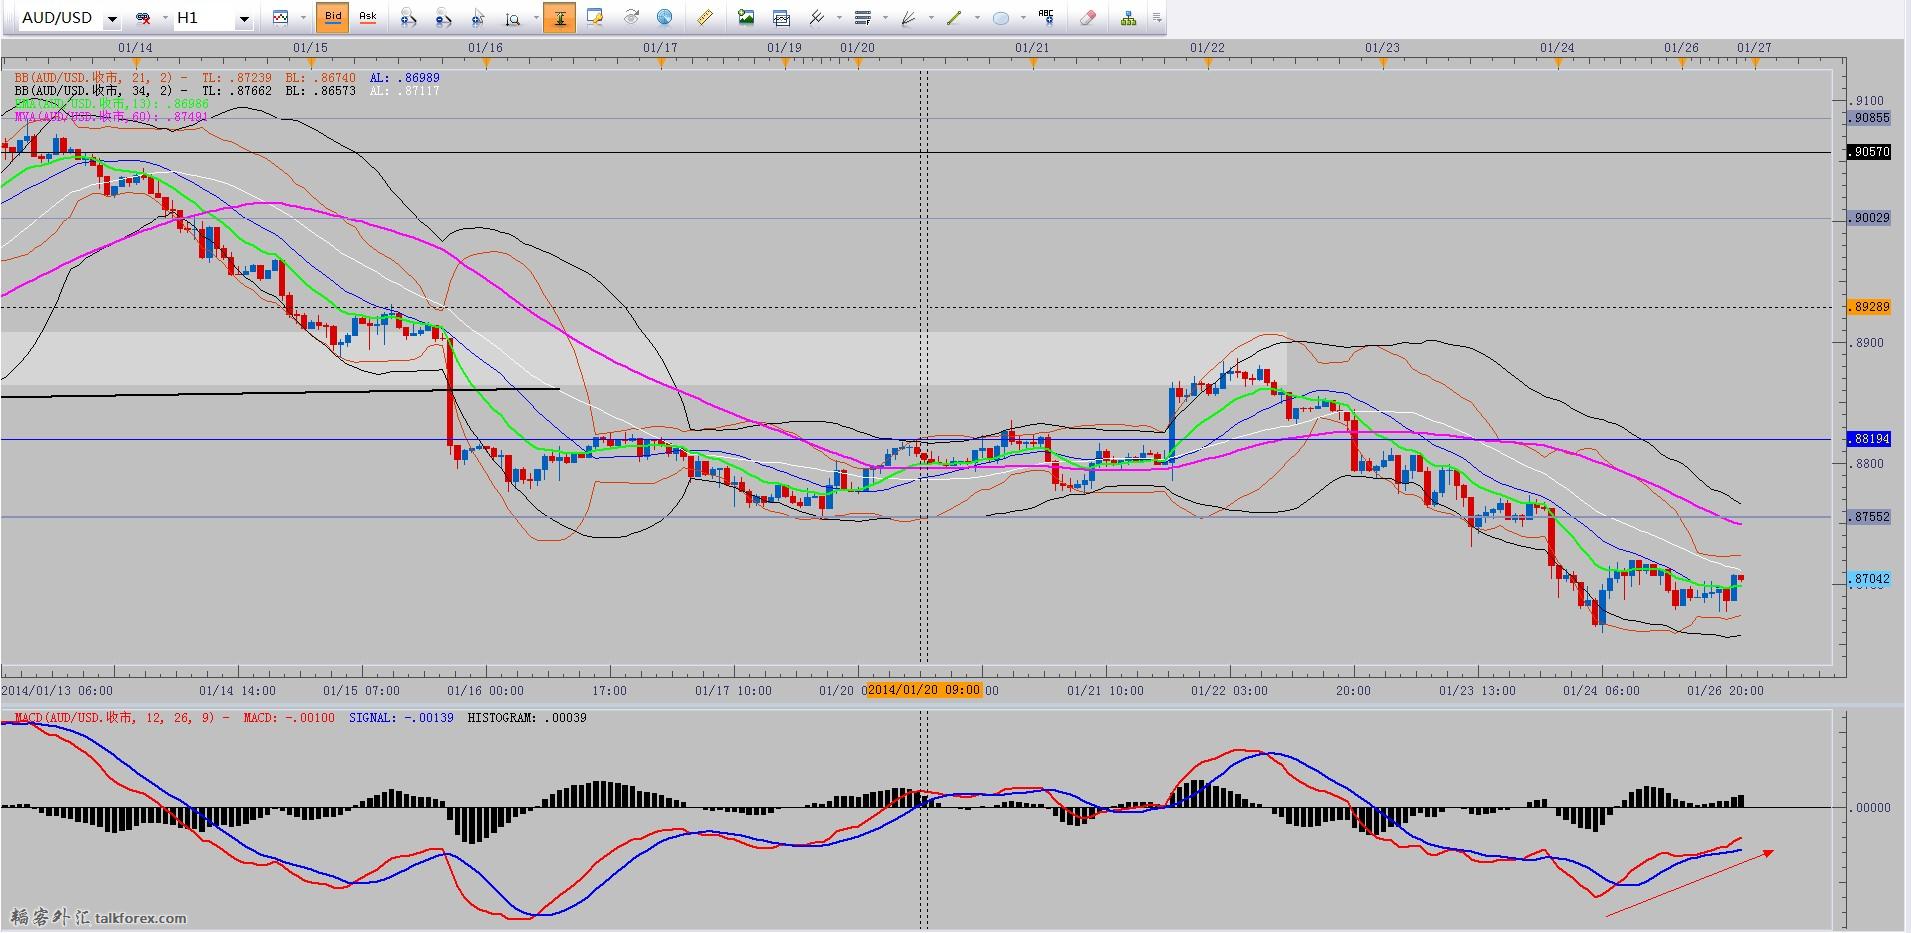Select the eraser tool
The image size is (1911, 933).
[1088, 18]
